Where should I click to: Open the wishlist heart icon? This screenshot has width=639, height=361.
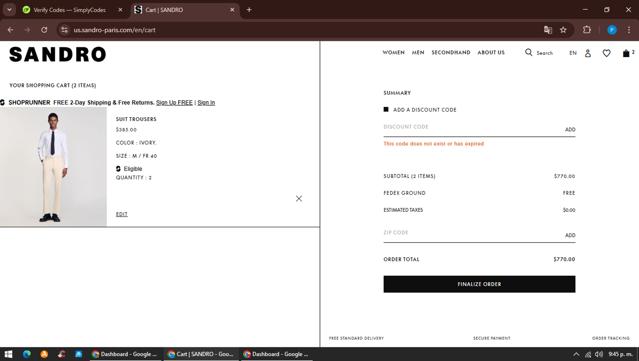pyautogui.click(x=606, y=53)
